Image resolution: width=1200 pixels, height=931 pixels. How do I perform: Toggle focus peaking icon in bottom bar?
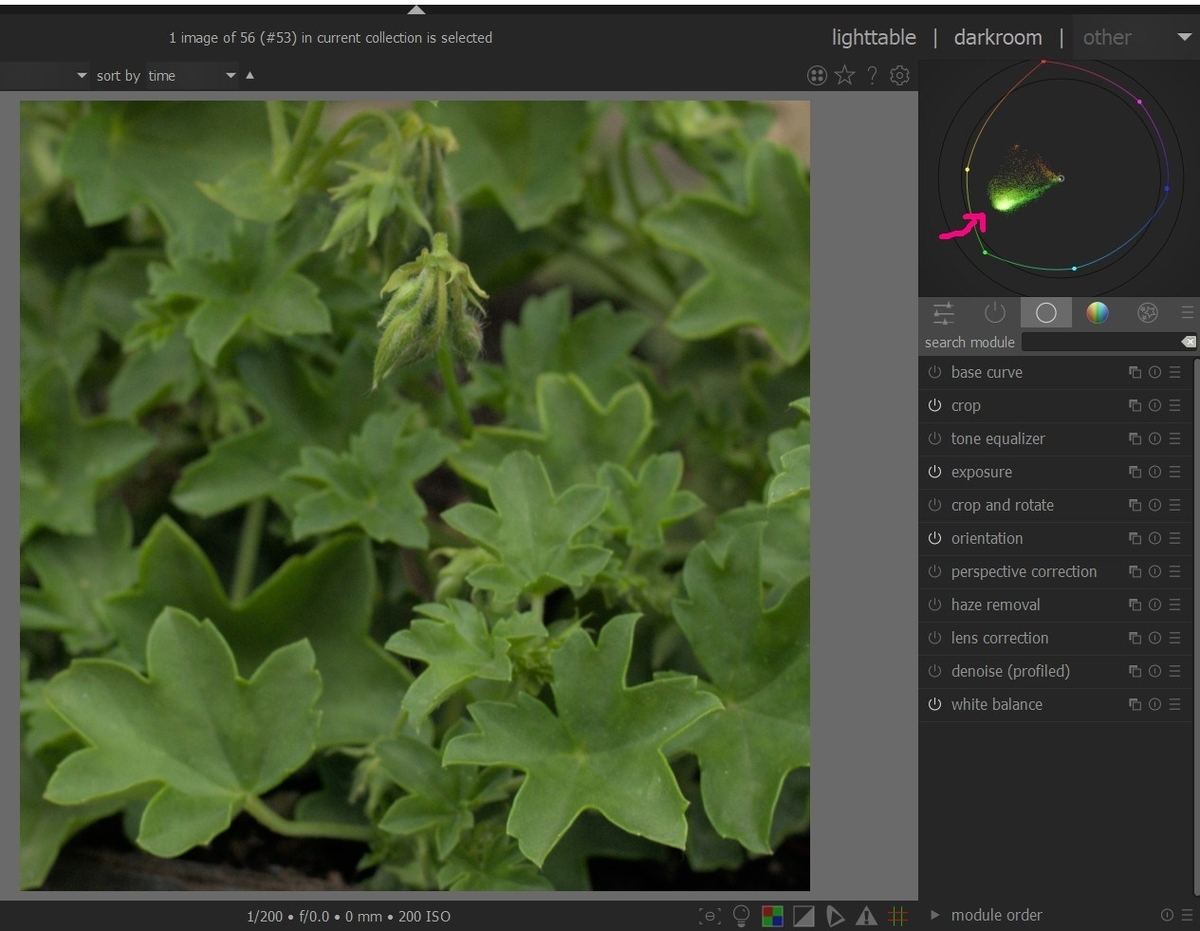[710, 915]
